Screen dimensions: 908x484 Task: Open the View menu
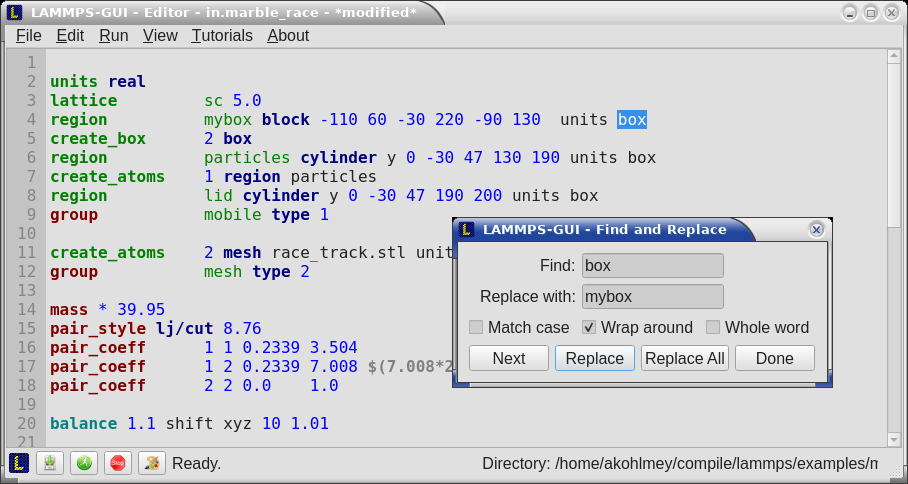(x=160, y=36)
